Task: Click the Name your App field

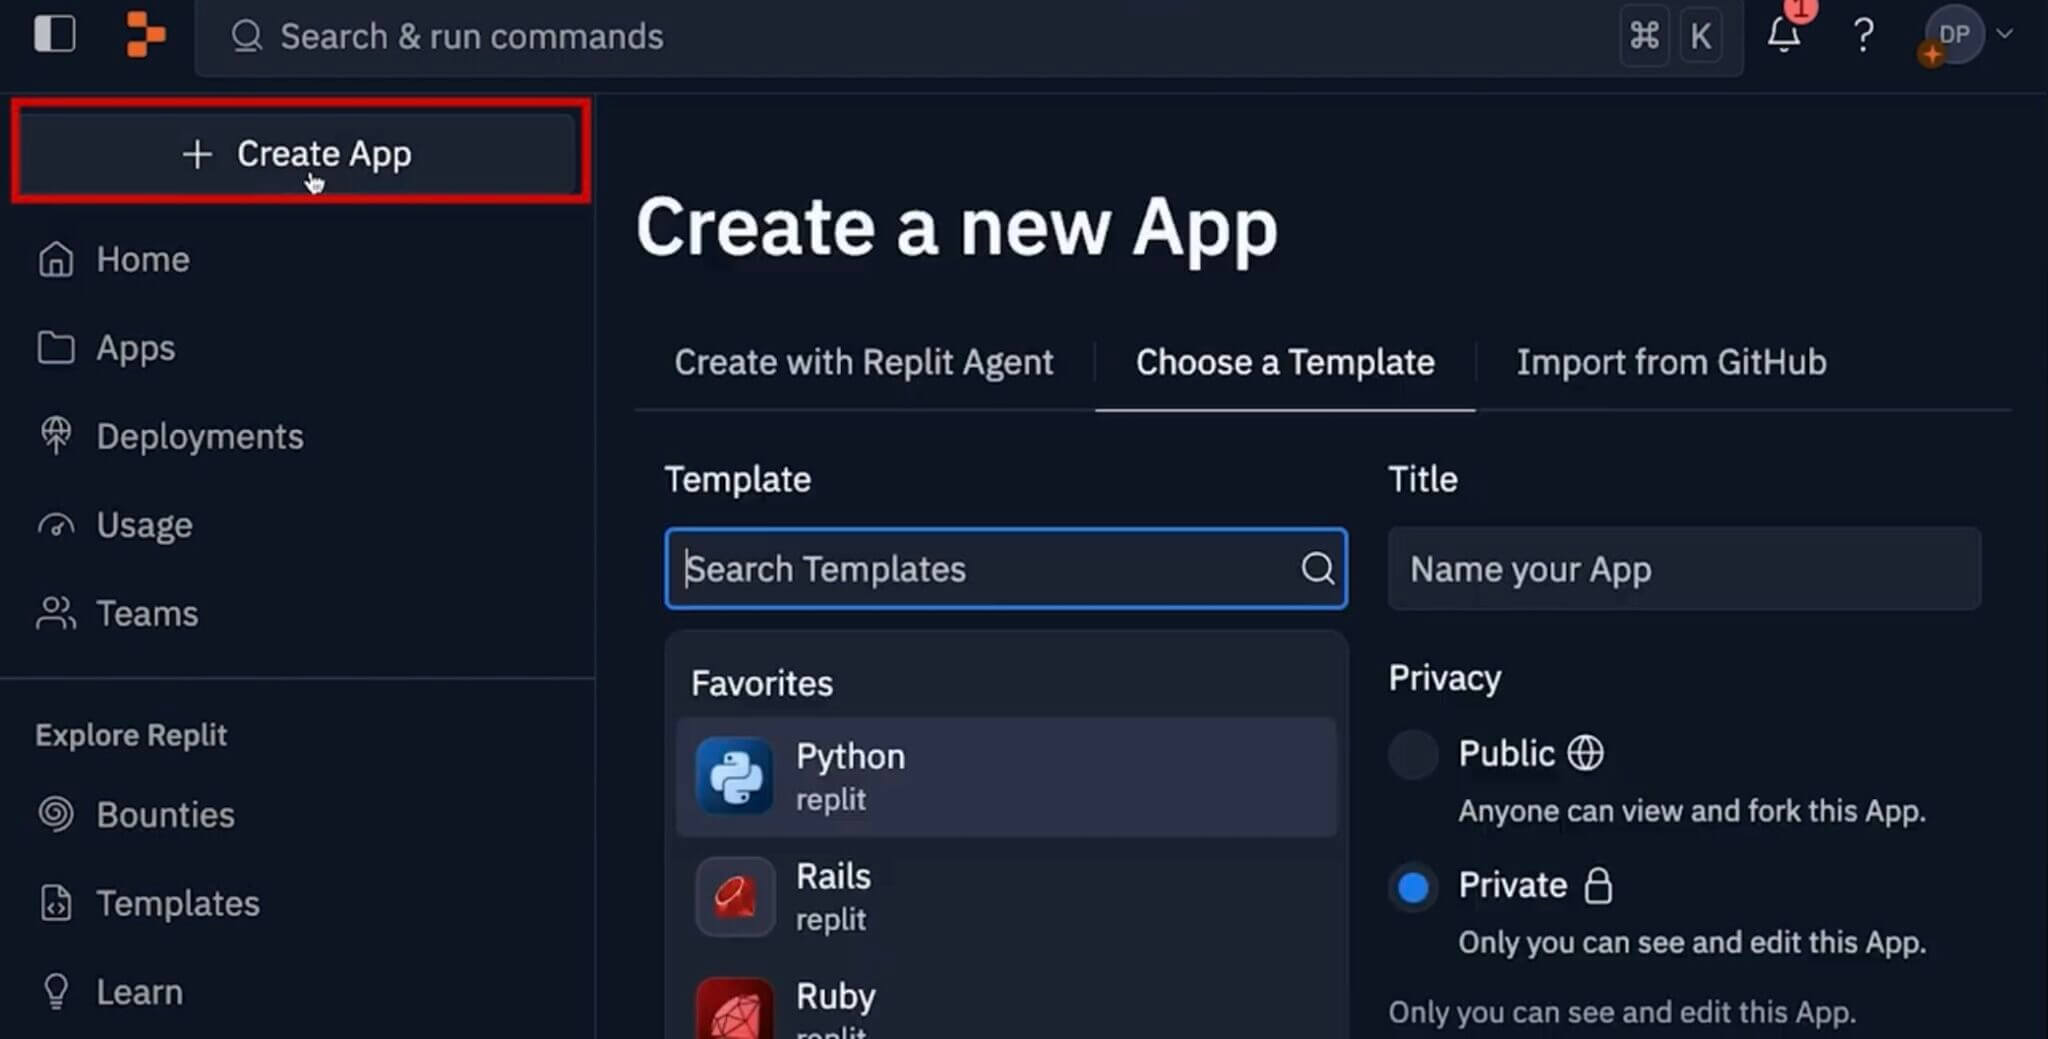Action: point(1684,569)
